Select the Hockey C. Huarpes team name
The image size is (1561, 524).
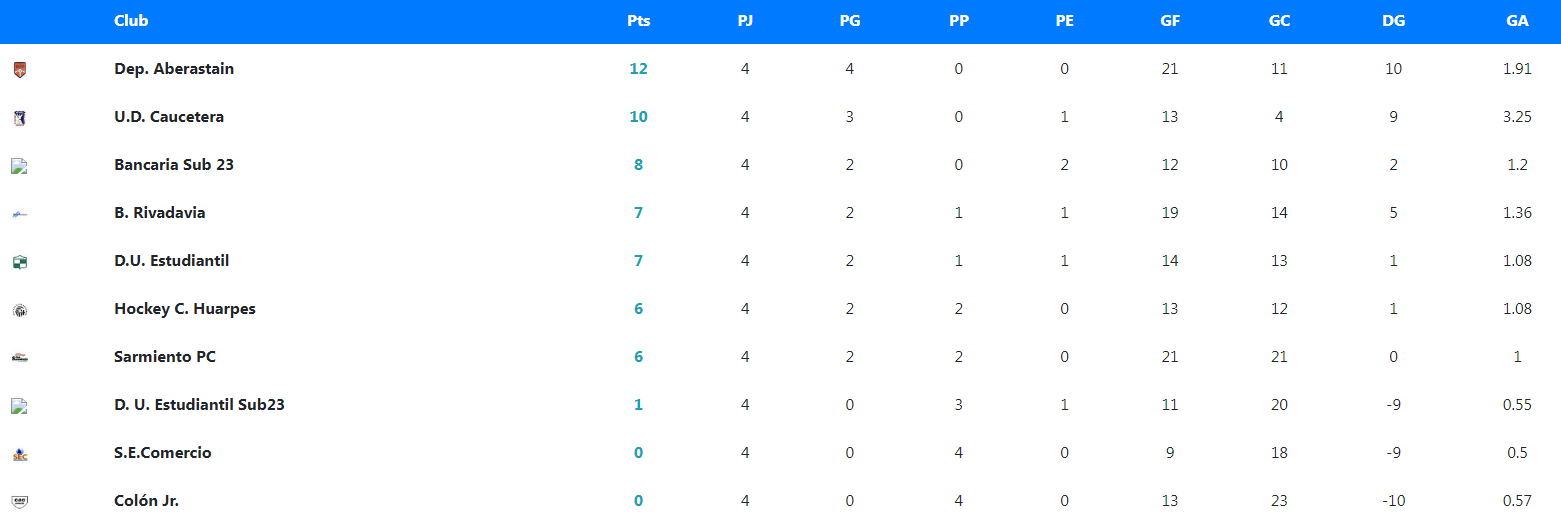click(x=185, y=309)
